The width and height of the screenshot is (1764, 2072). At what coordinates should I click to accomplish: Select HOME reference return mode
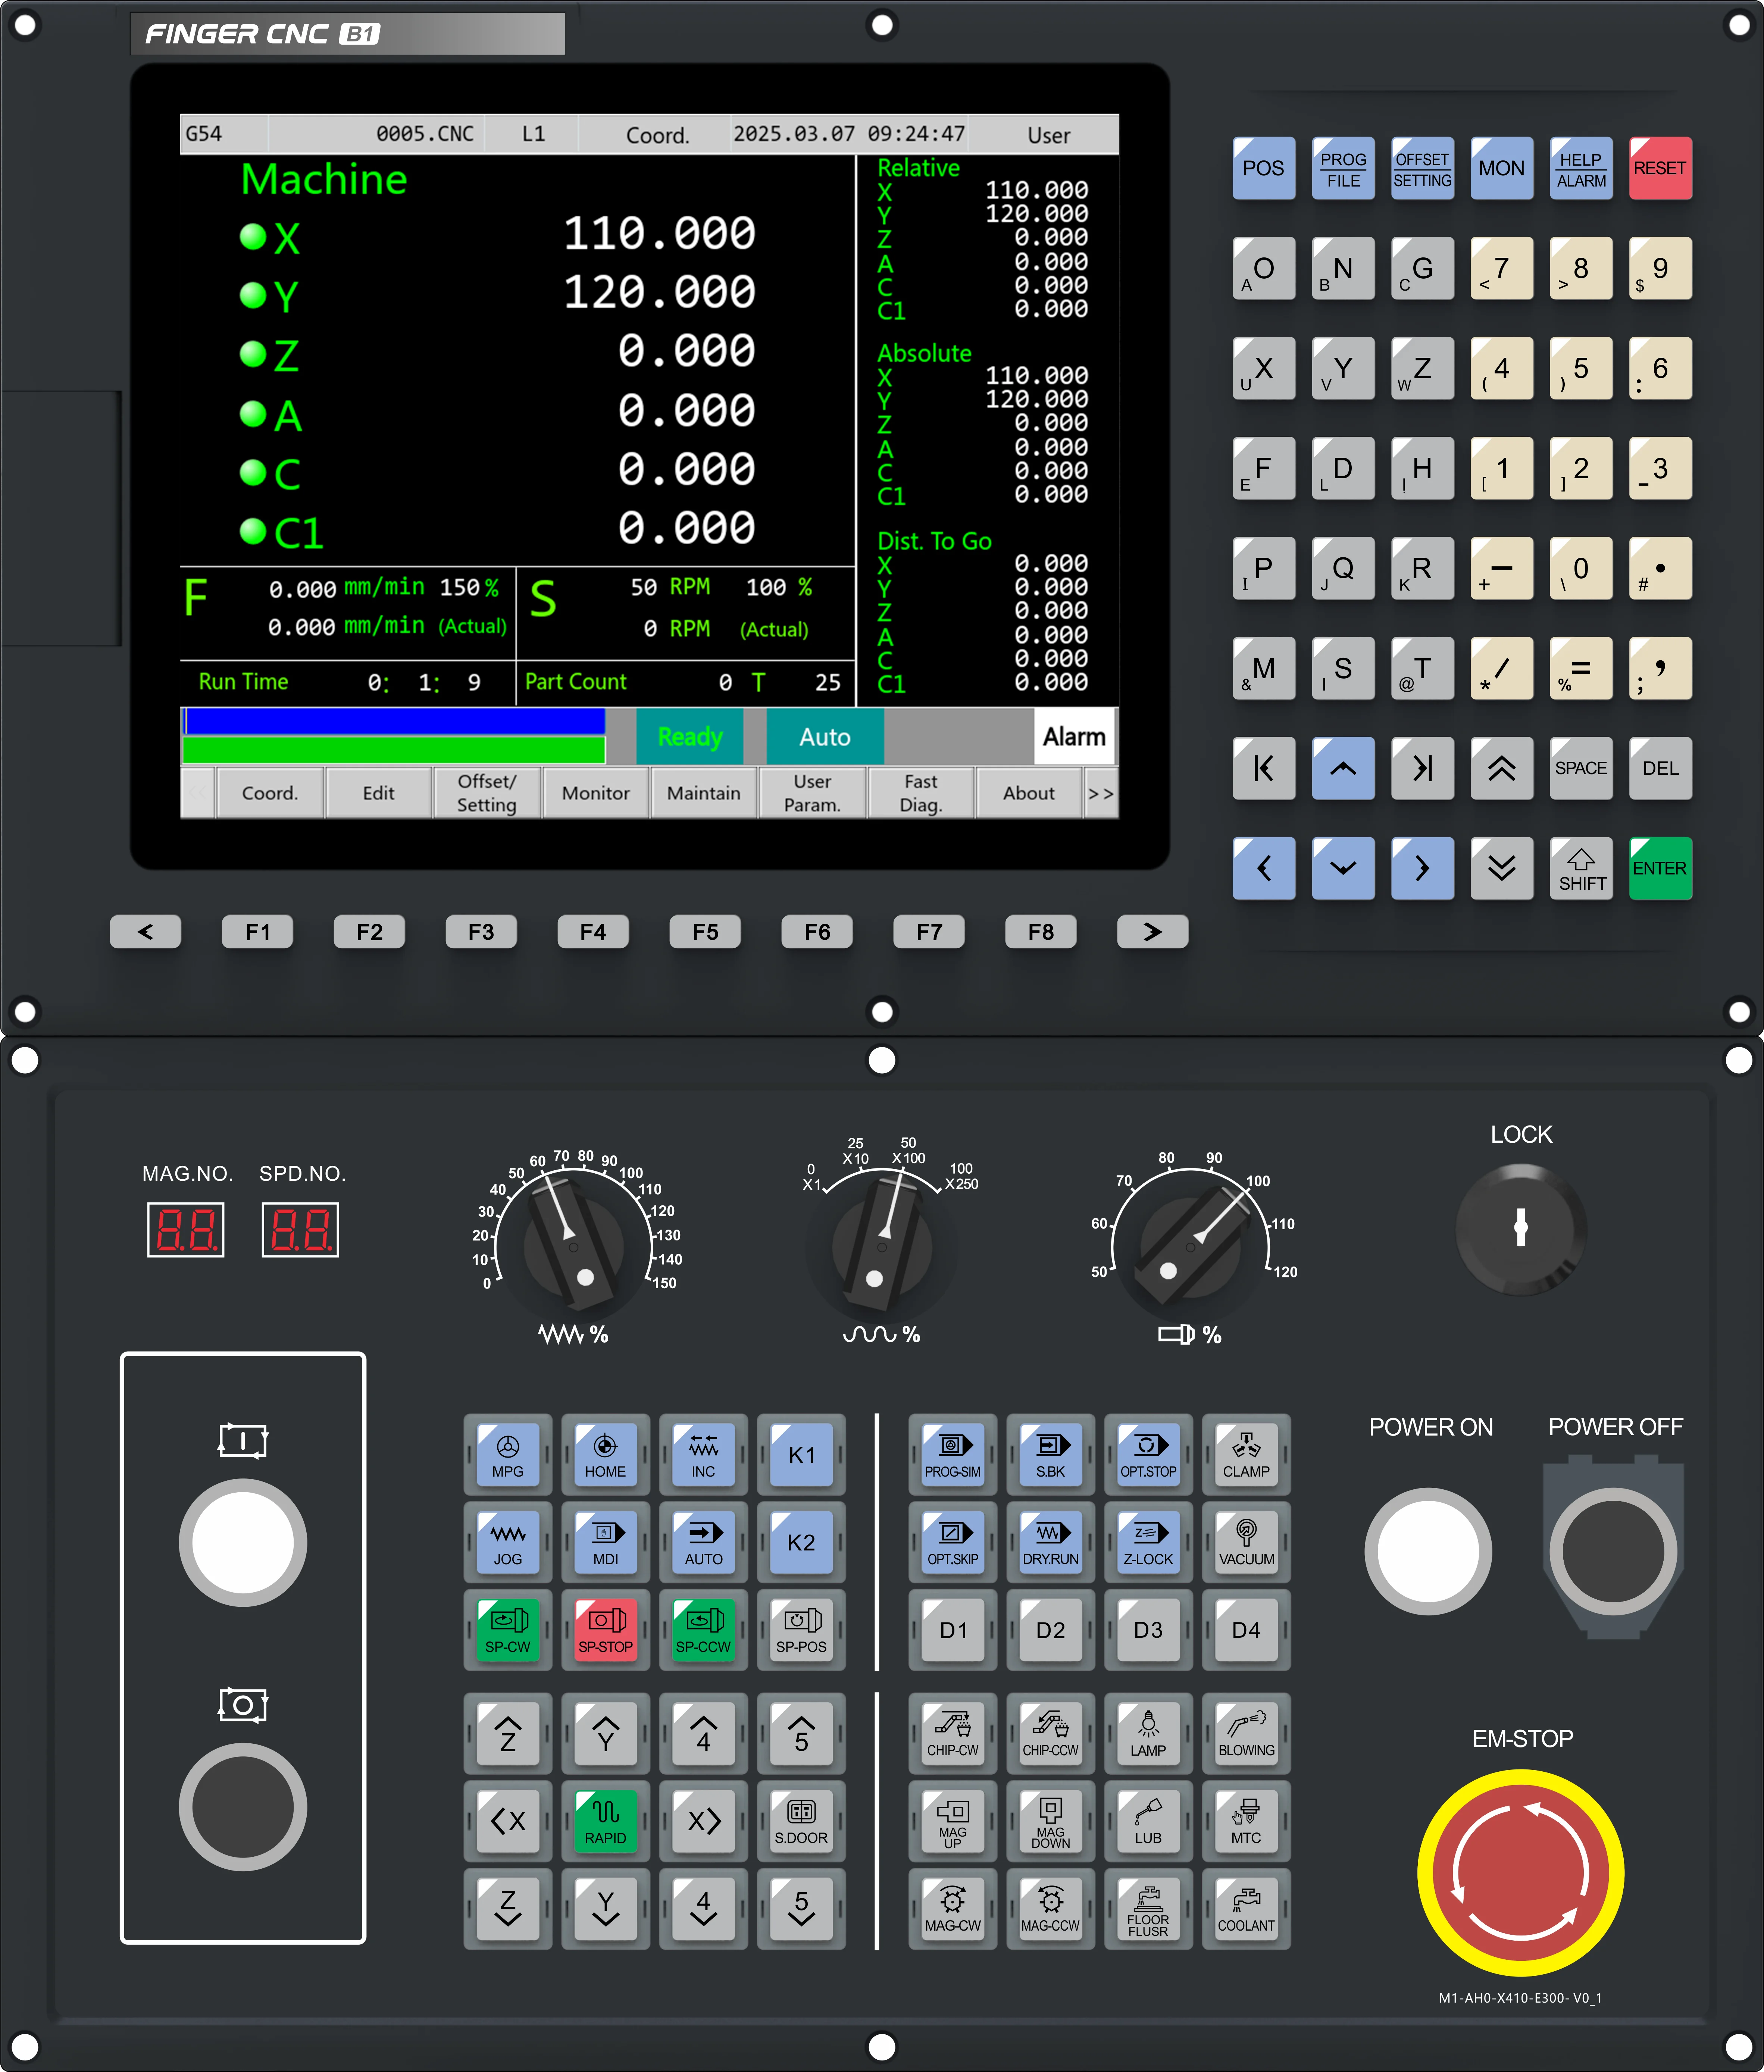(x=605, y=1455)
